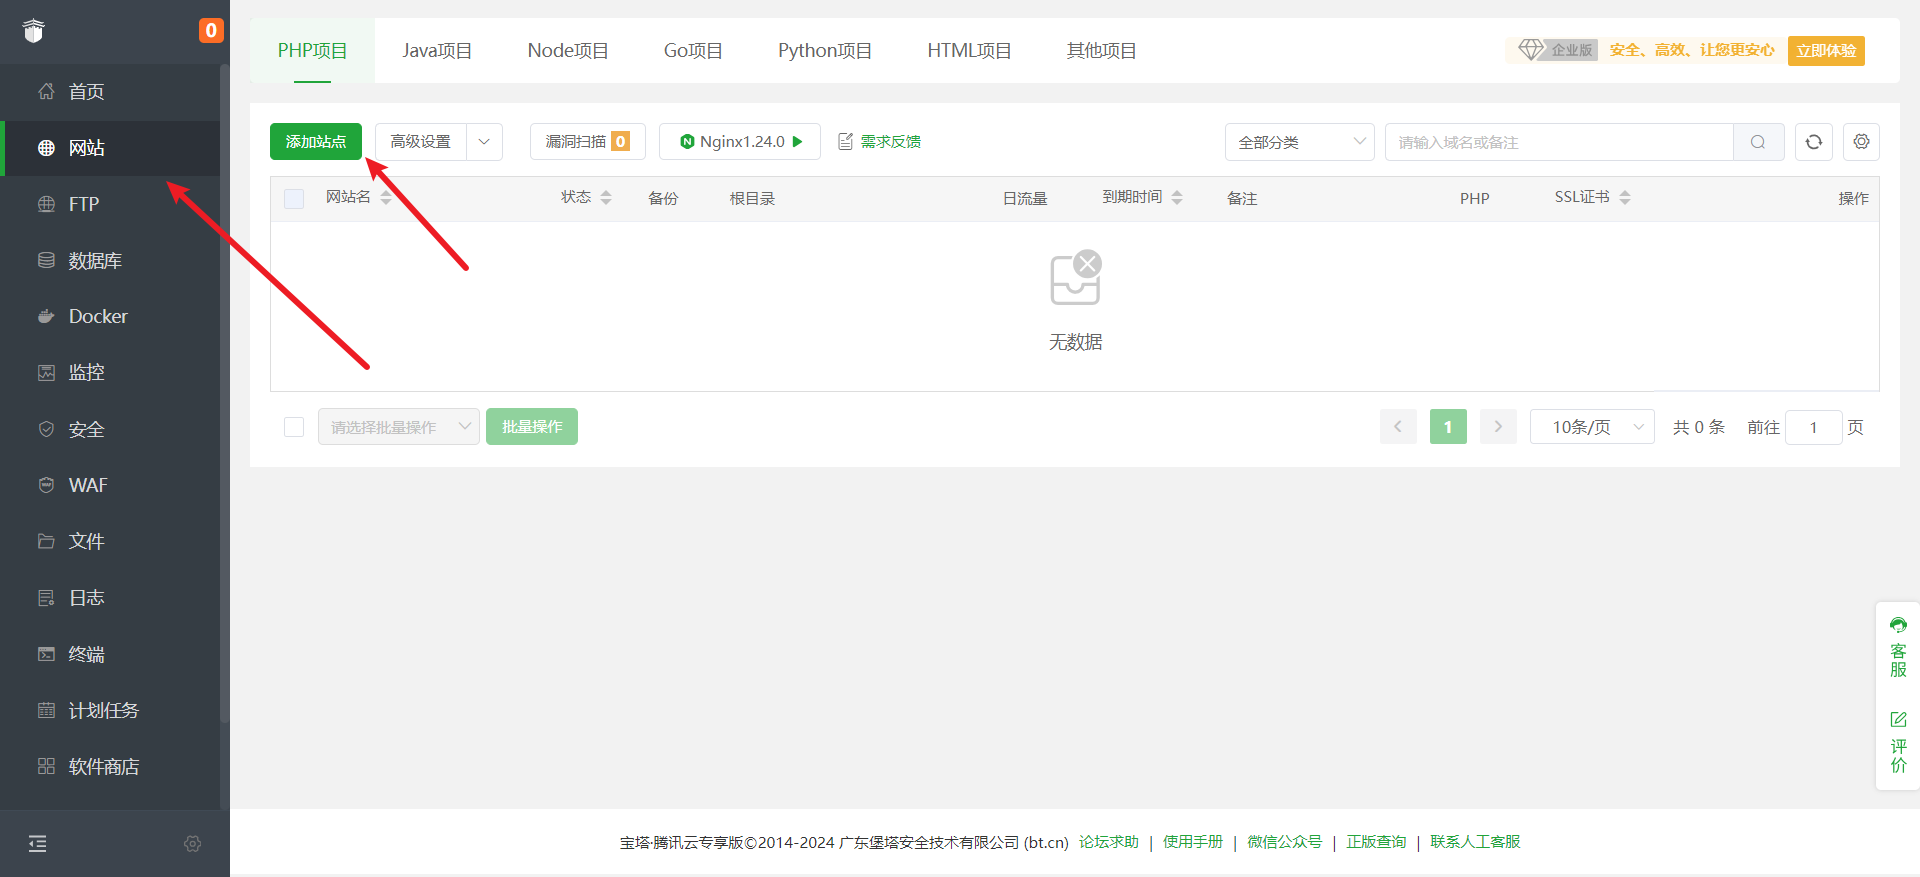Open the 网站 sidebar section
Image resolution: width=1920 pixels, height=877 pixels.
point(110,148)
